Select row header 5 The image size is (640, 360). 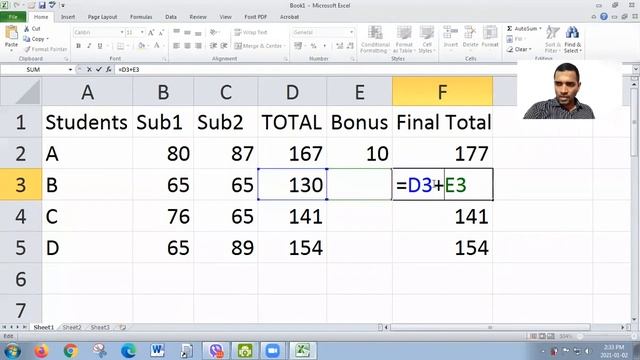point(20,248)
